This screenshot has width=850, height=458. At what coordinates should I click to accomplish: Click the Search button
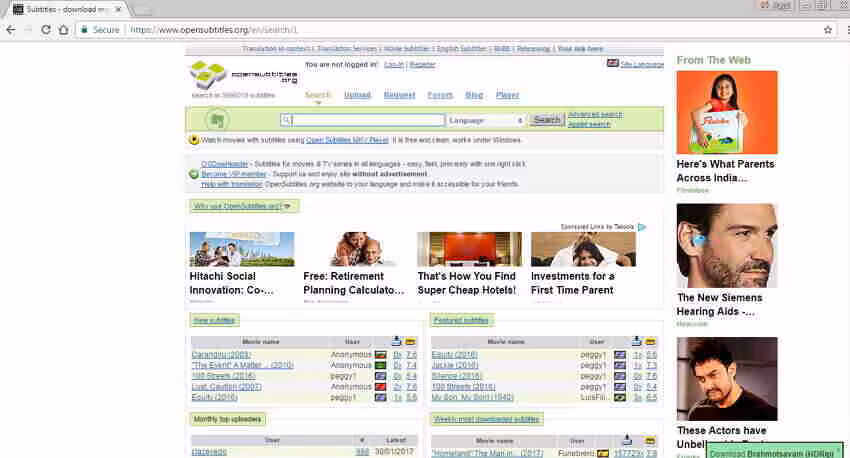(x=546, y=120)
